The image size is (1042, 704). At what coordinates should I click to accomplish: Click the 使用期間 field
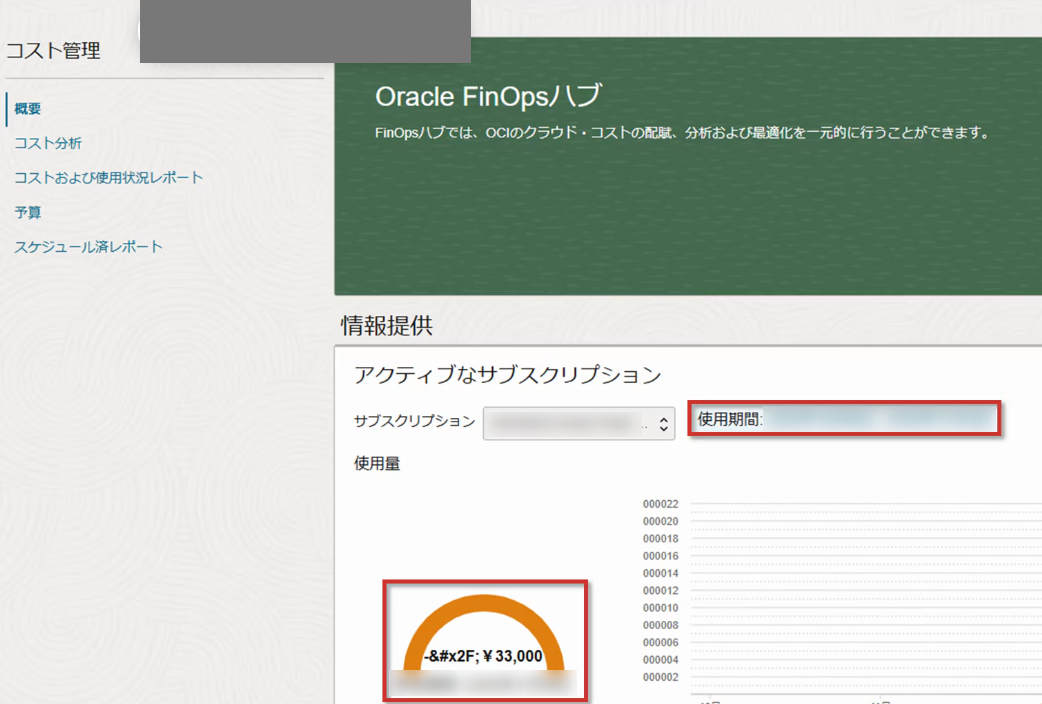point(844,419)
